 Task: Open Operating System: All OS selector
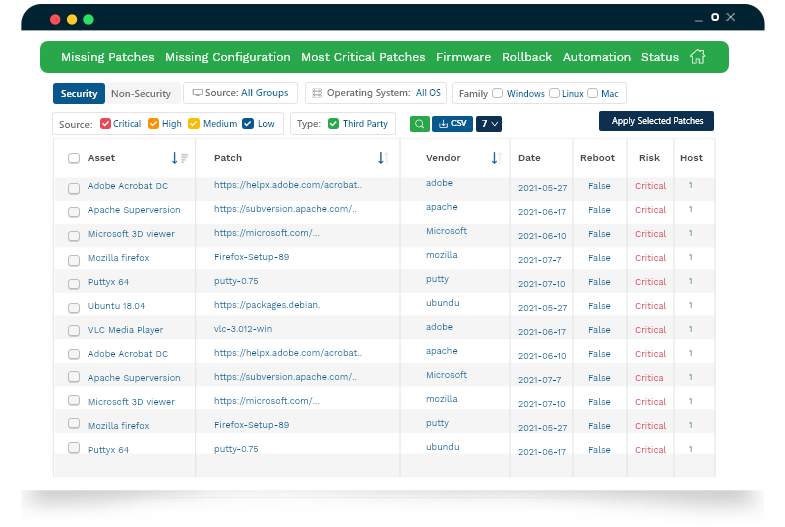coord(376,93)
